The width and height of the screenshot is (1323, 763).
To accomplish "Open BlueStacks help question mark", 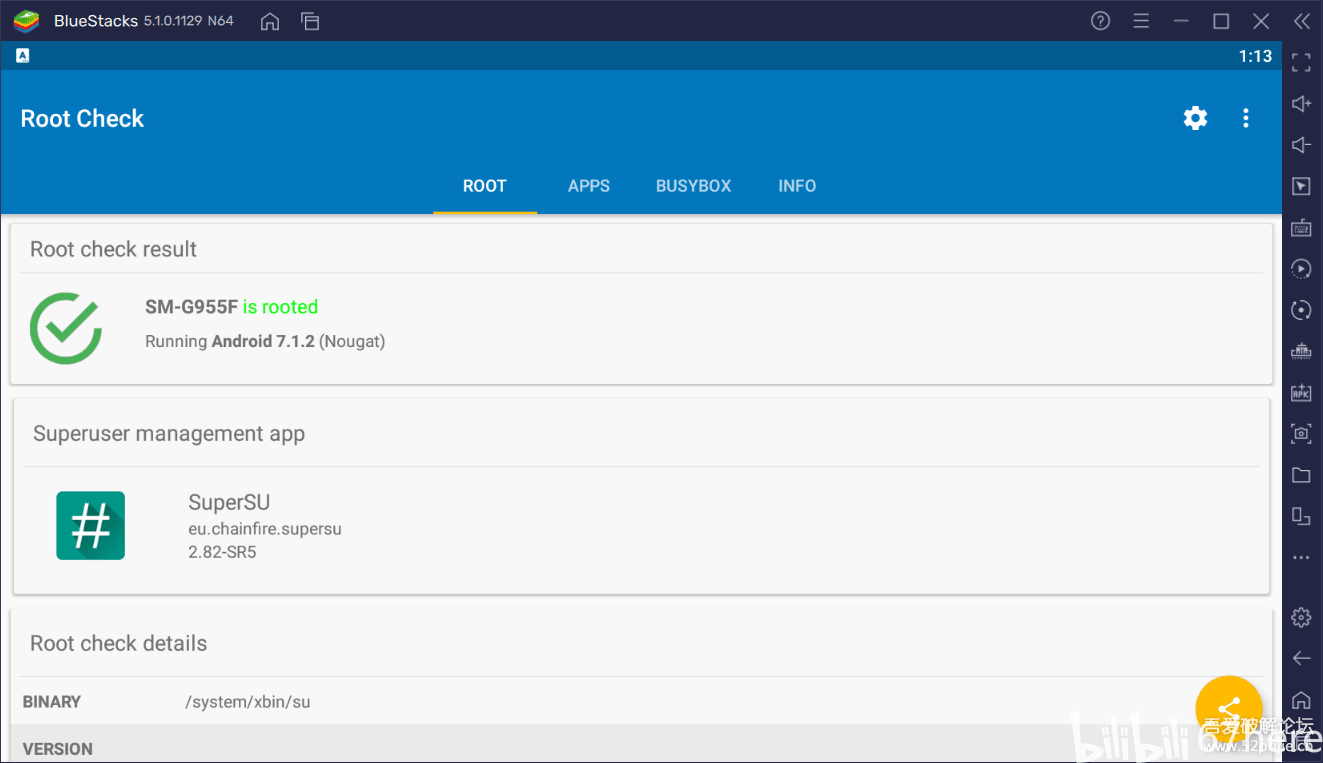I will click(x=1101, y=21).
